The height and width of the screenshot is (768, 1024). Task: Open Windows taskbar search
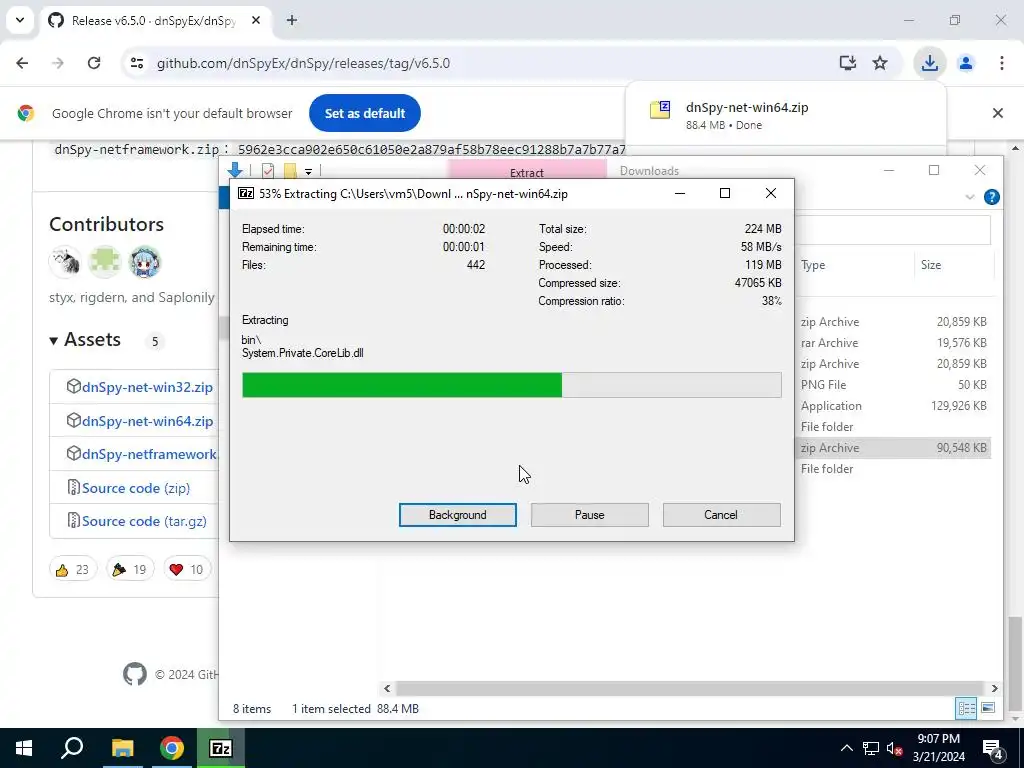coord(72,748)
